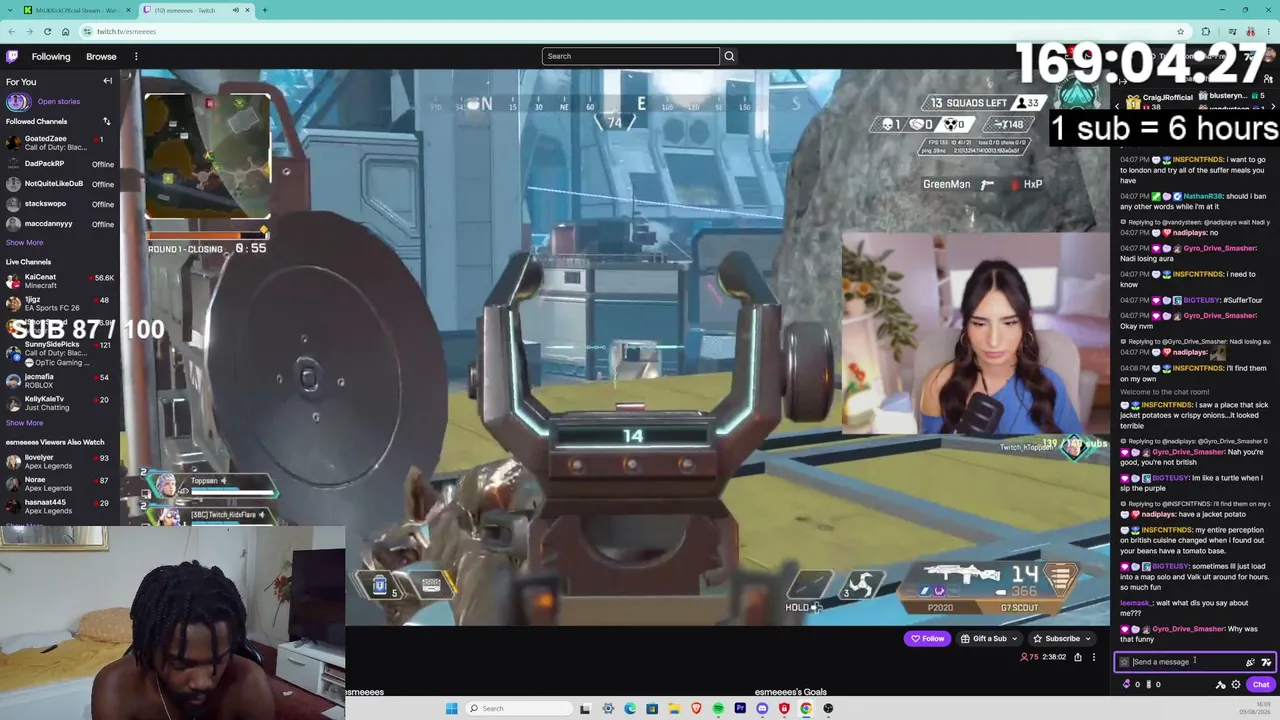Click the browser address bar URL

click(126, 31)
